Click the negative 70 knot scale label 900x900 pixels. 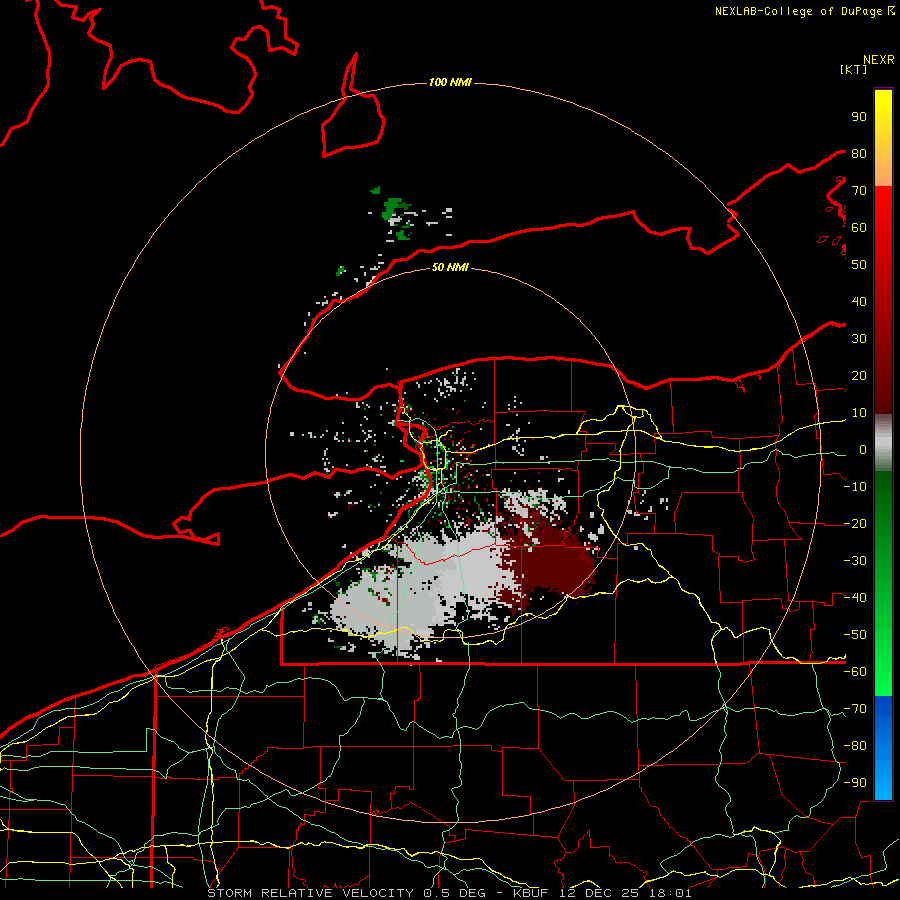click(855, 709)
